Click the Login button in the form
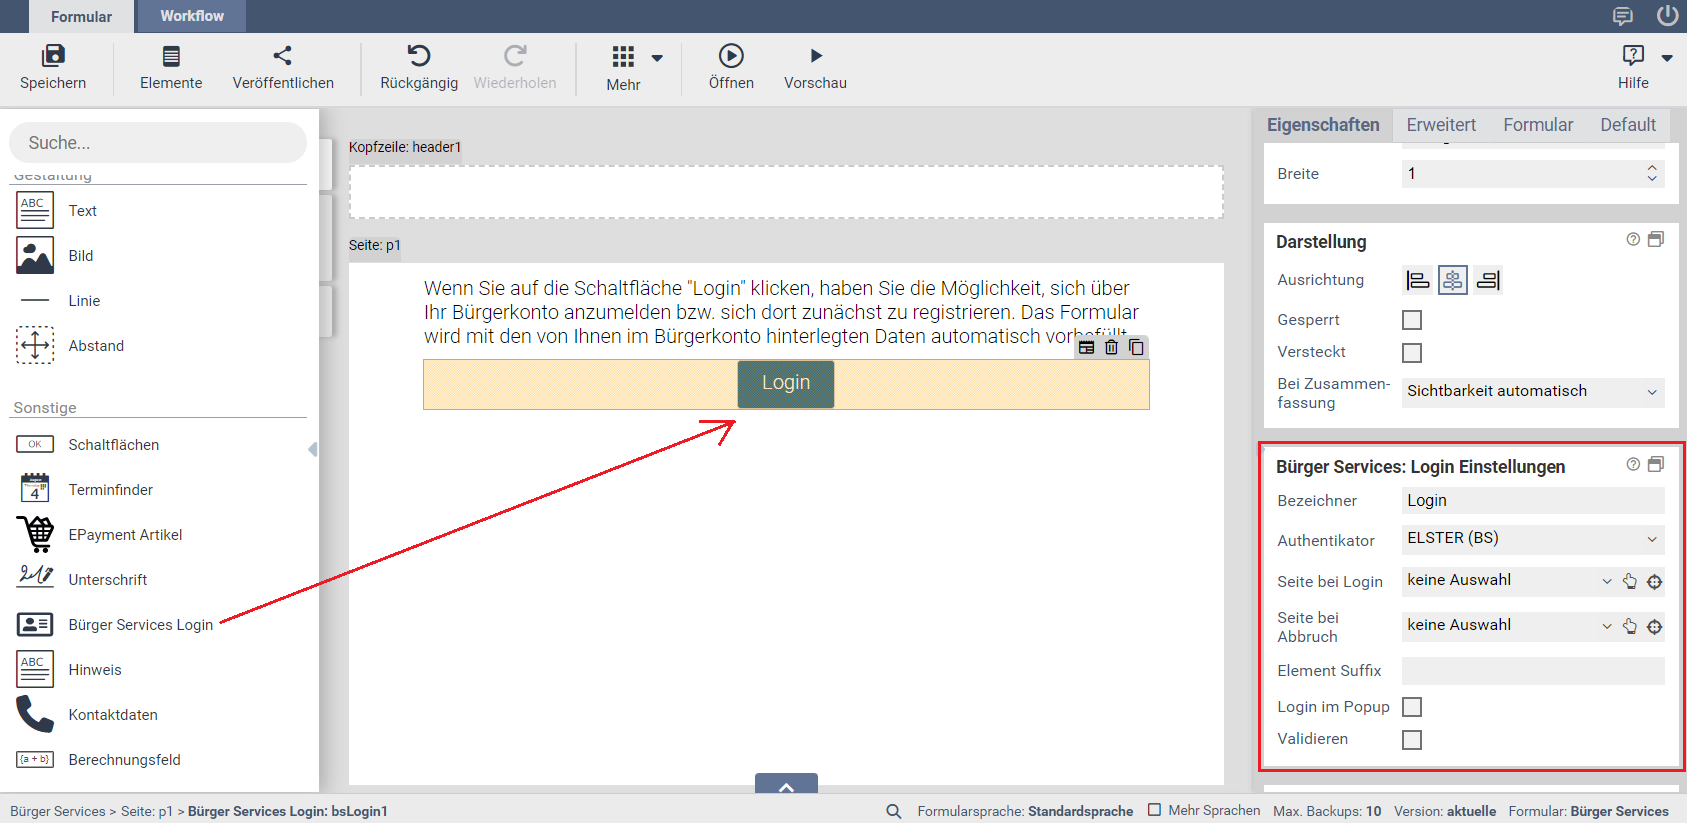 (x=786, y=384)
